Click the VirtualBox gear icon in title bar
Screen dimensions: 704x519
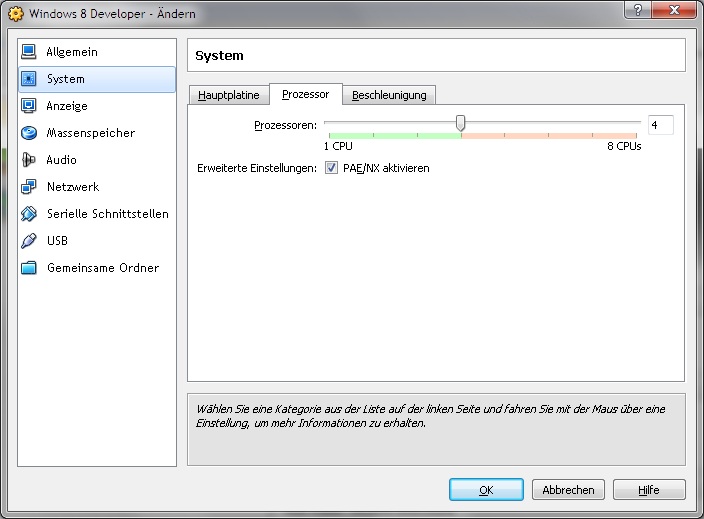(16, 14)
